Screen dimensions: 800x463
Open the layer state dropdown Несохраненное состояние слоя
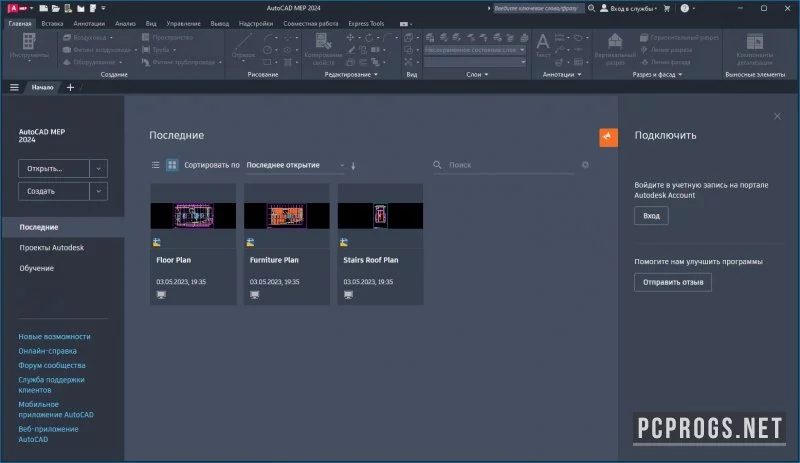475,50
